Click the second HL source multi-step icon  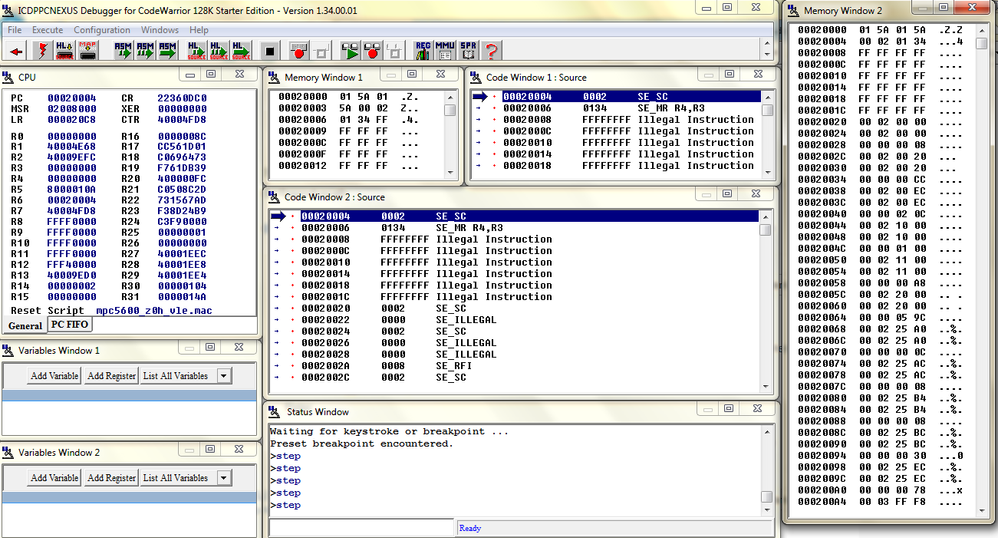tap(218, 51)
